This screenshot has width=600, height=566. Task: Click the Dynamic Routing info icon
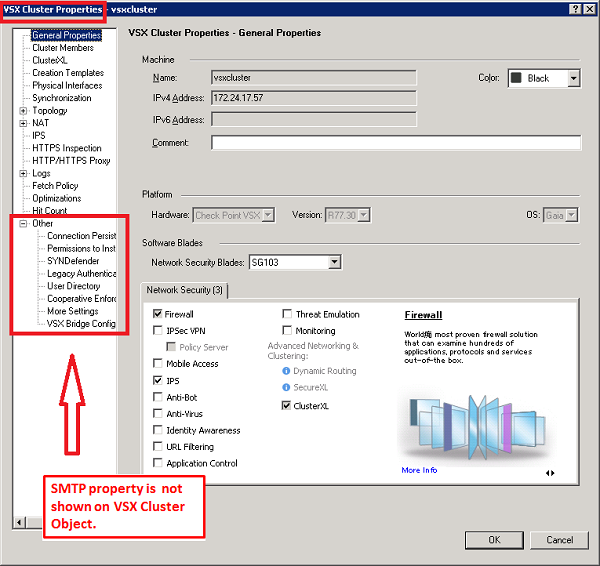coord(286,371)
